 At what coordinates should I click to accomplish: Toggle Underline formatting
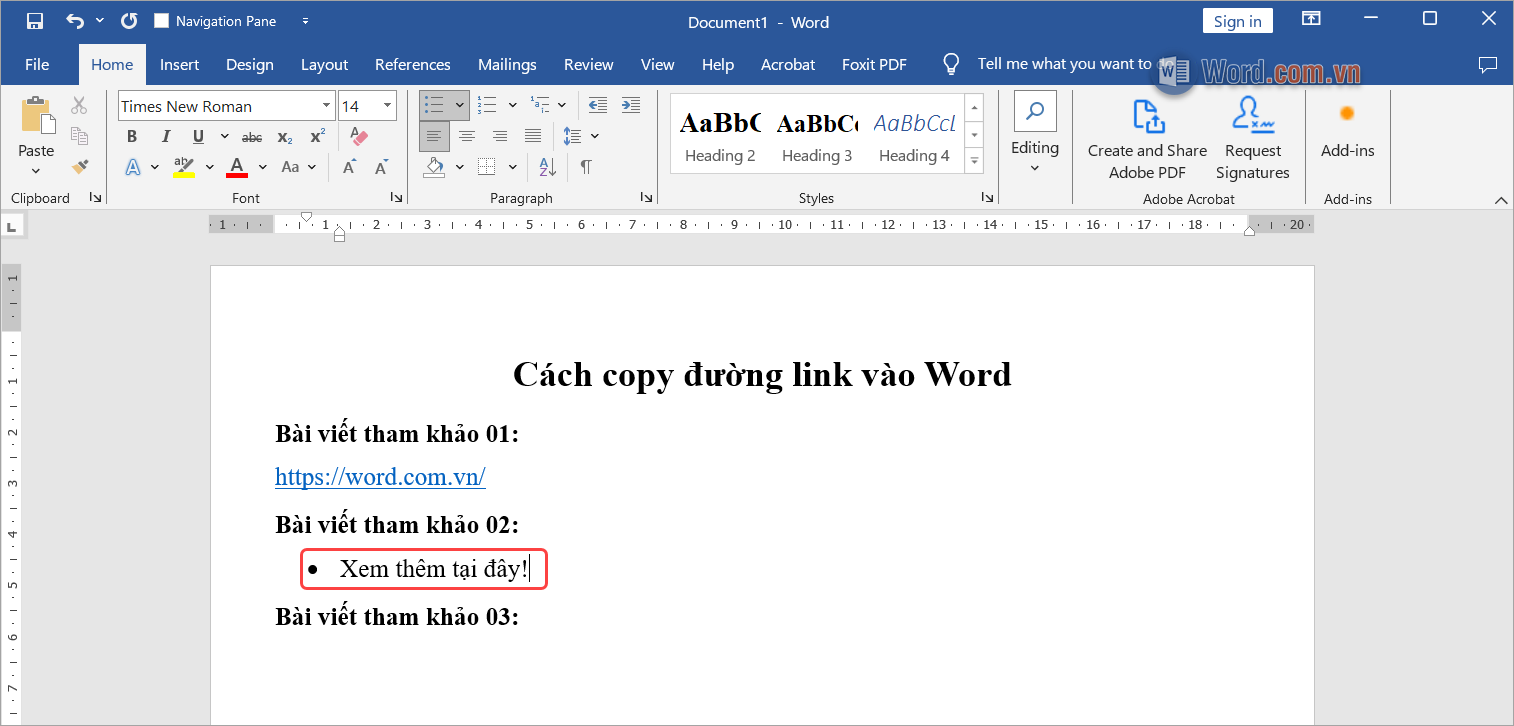(x=198, y=137)
